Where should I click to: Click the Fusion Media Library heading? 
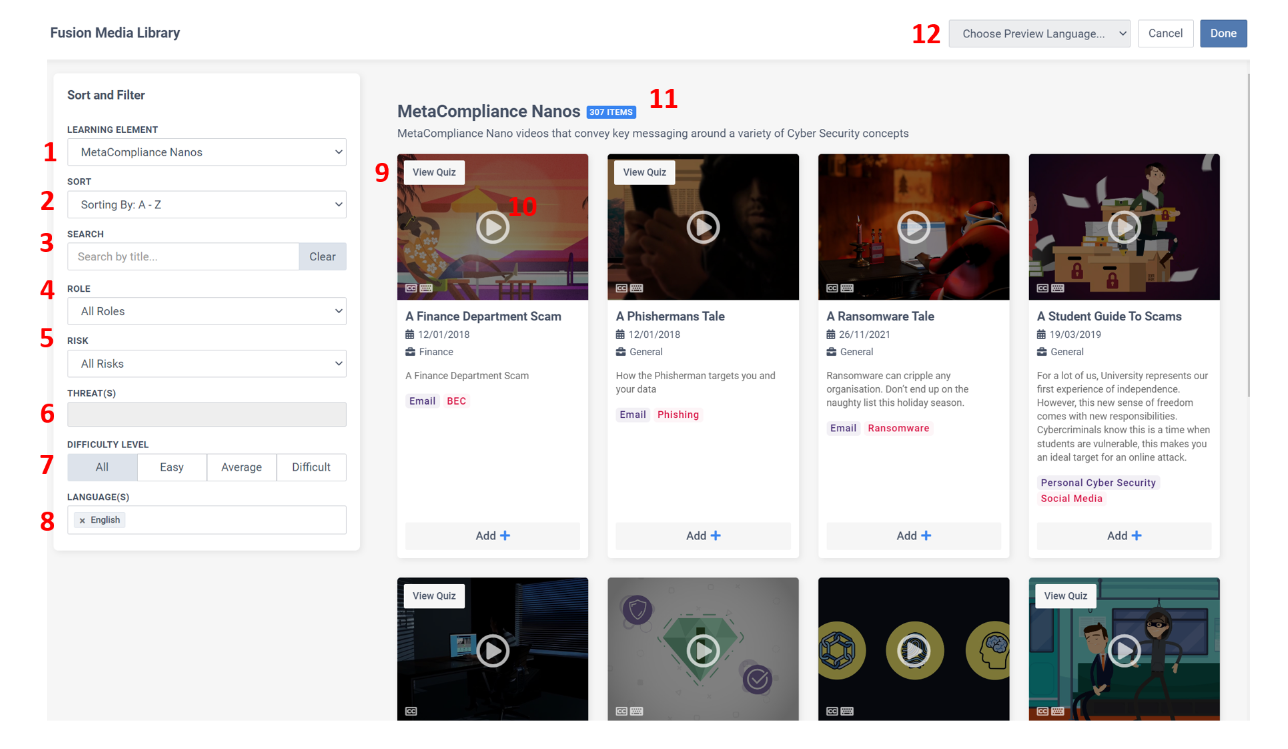115,33
